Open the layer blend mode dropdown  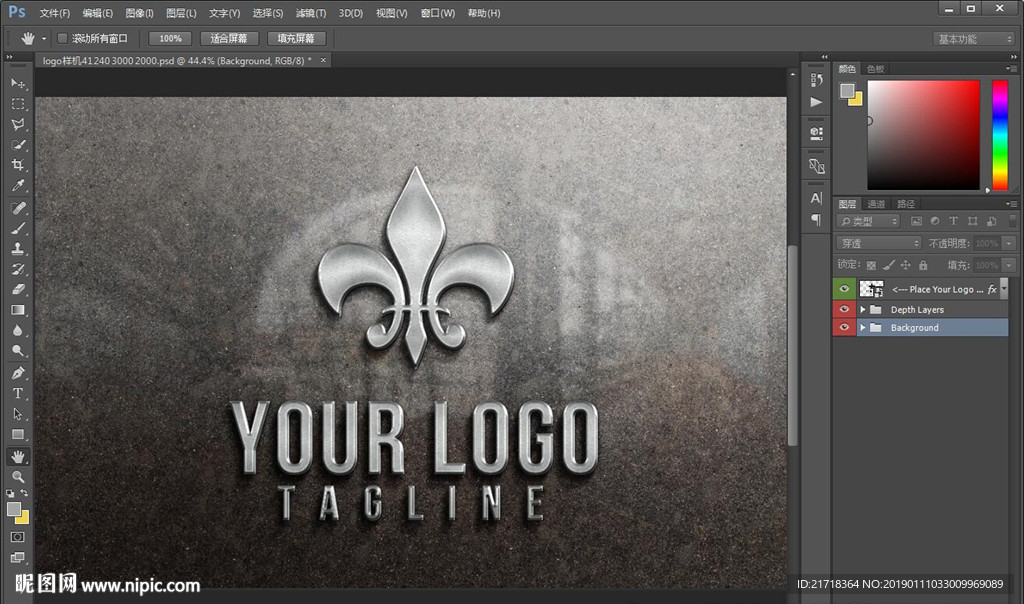878,243
